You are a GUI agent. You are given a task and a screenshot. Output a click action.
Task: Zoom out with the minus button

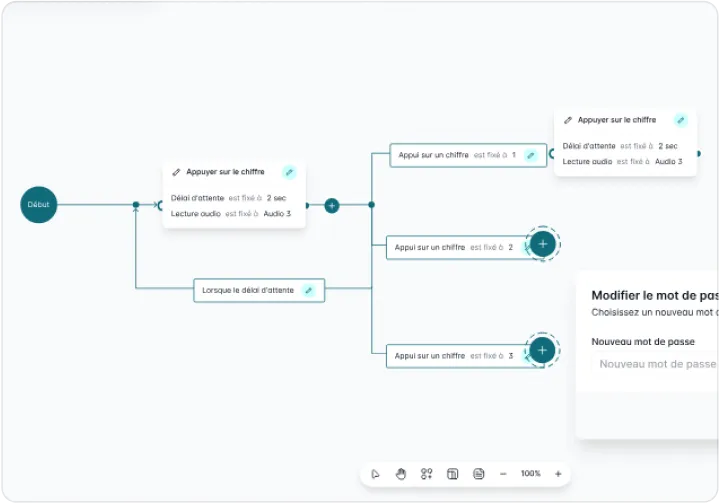(503, 474)
